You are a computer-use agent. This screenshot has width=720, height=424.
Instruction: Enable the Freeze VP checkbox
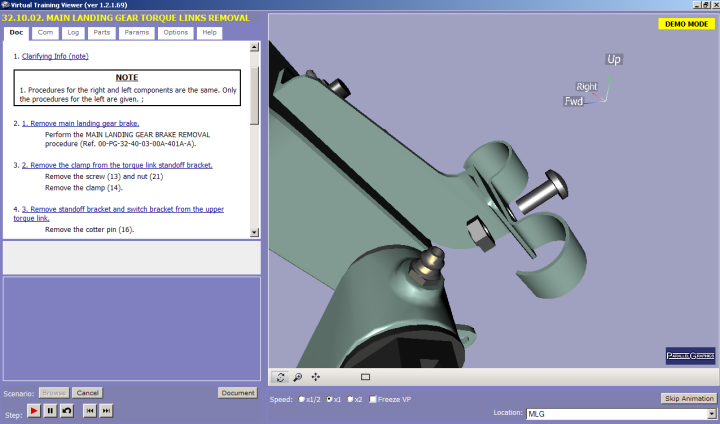coord(373,399)
